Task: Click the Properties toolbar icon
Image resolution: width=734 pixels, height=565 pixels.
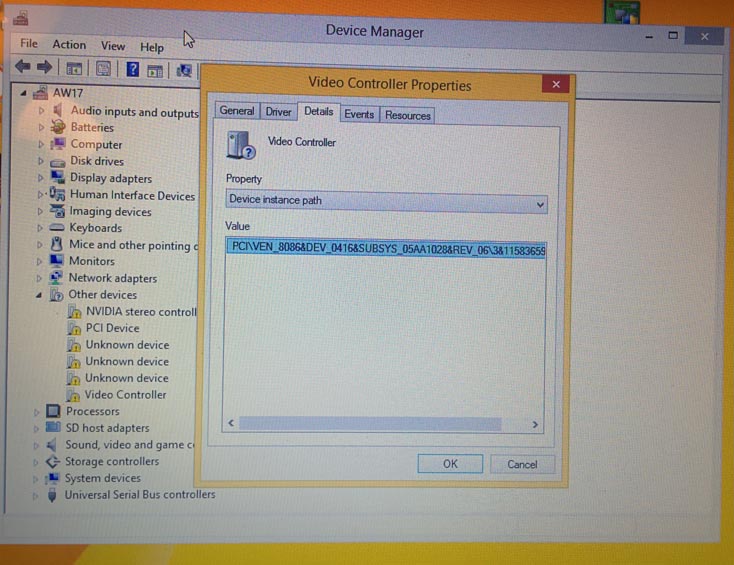Action: pyautogui.click(x=103, y=69)
